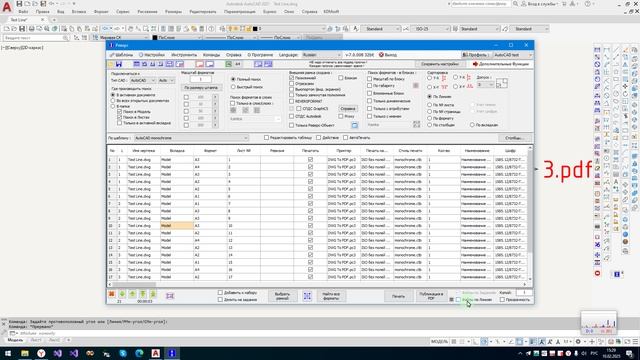
Task: Open the Шаблоны menu in the Reverse dialog
Action: pyautogui.click(x=122, y=55)
